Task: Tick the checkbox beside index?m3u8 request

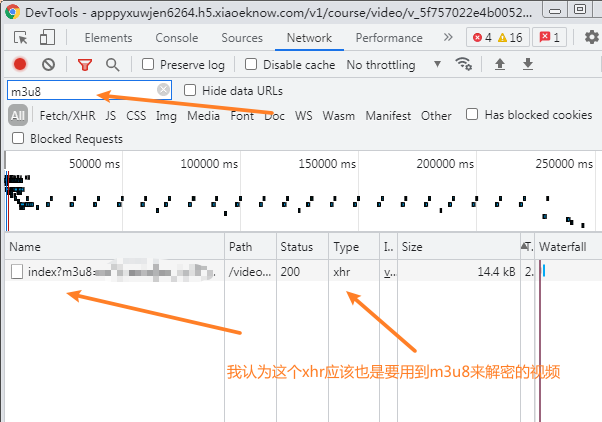Action: click(x=17, y=271)
